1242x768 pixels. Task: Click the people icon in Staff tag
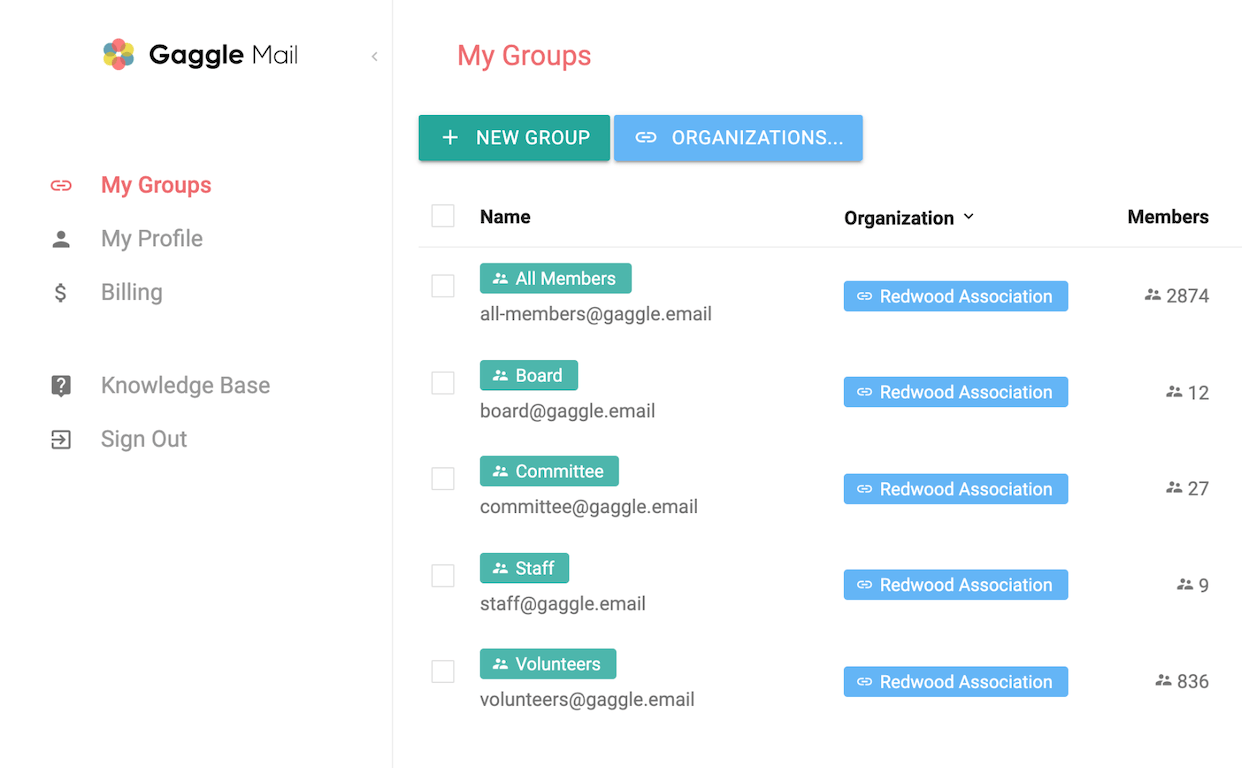coord(500,569)
